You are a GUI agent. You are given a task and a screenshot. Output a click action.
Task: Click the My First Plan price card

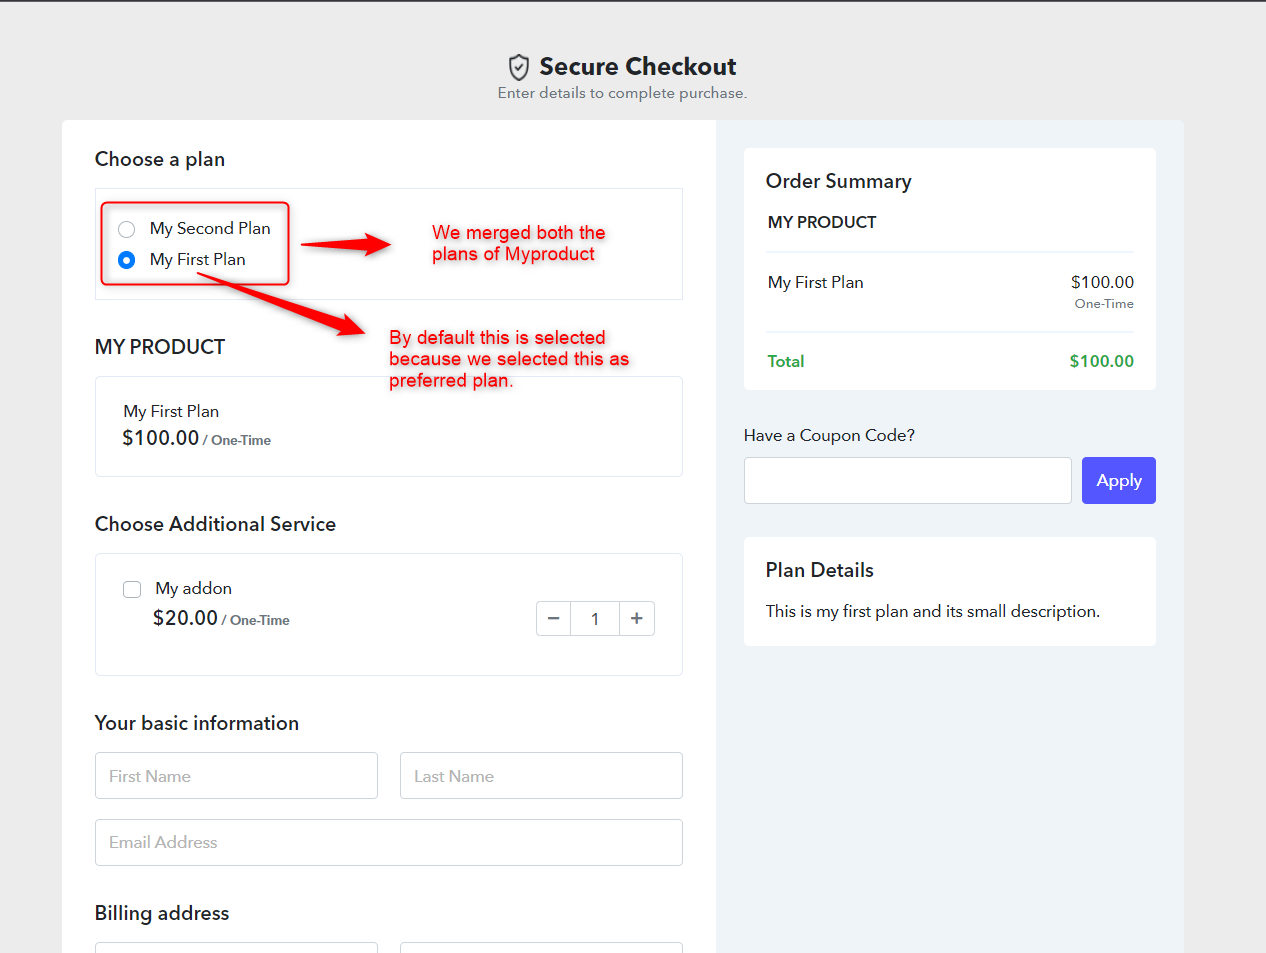pyautogui.click(x=389, y=427)
